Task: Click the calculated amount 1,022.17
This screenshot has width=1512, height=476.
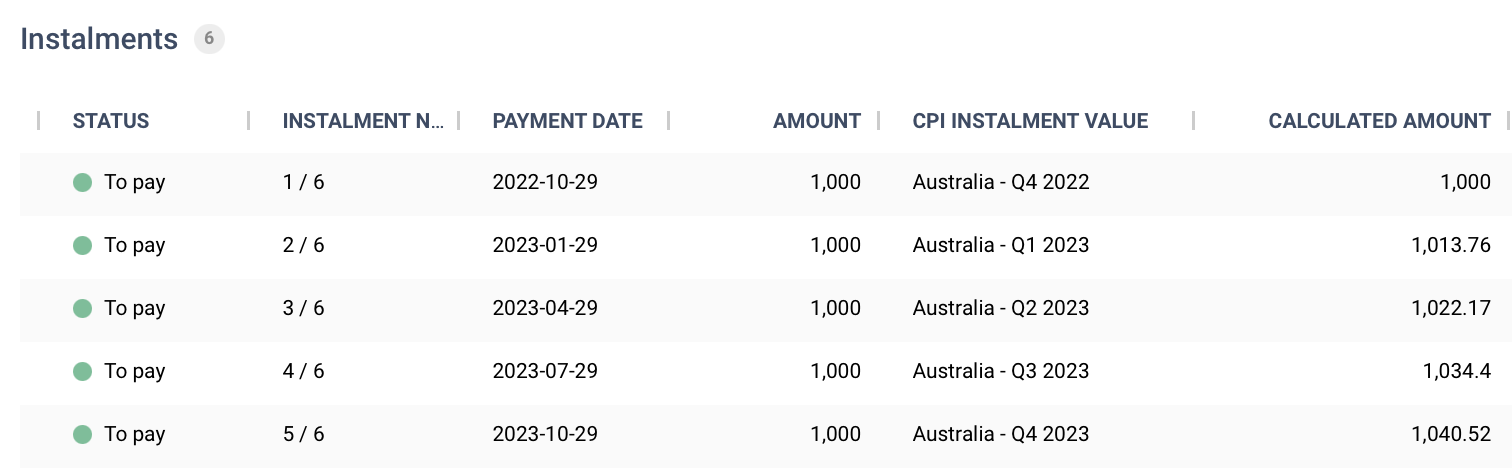Action: click(x=1451, y=308)
